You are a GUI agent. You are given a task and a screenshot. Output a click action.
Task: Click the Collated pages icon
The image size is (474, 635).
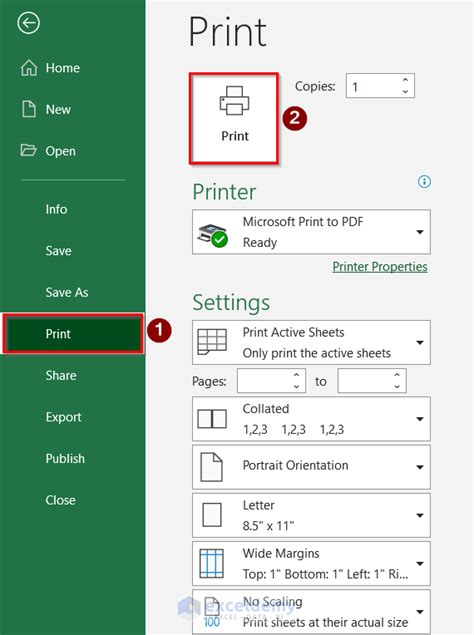(x=212, y=419)
